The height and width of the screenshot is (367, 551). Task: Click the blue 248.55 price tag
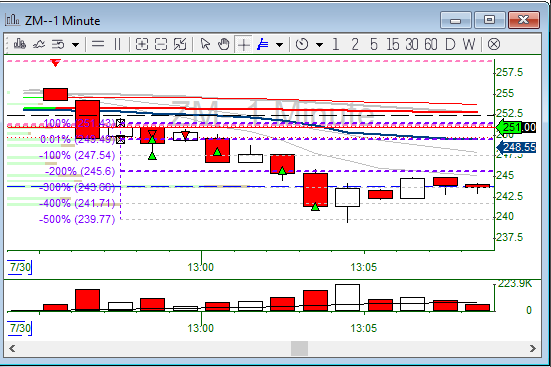pyautogui.click(x=516, y=147)
